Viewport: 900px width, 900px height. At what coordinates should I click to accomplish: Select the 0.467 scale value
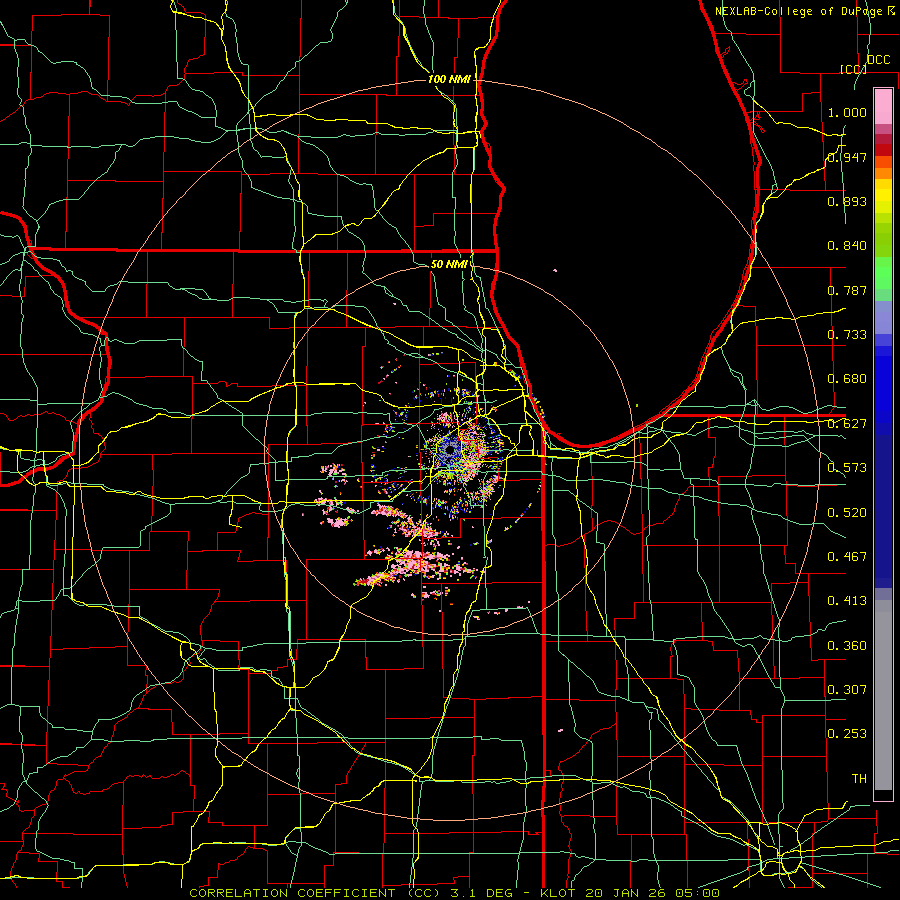point(847,557)
